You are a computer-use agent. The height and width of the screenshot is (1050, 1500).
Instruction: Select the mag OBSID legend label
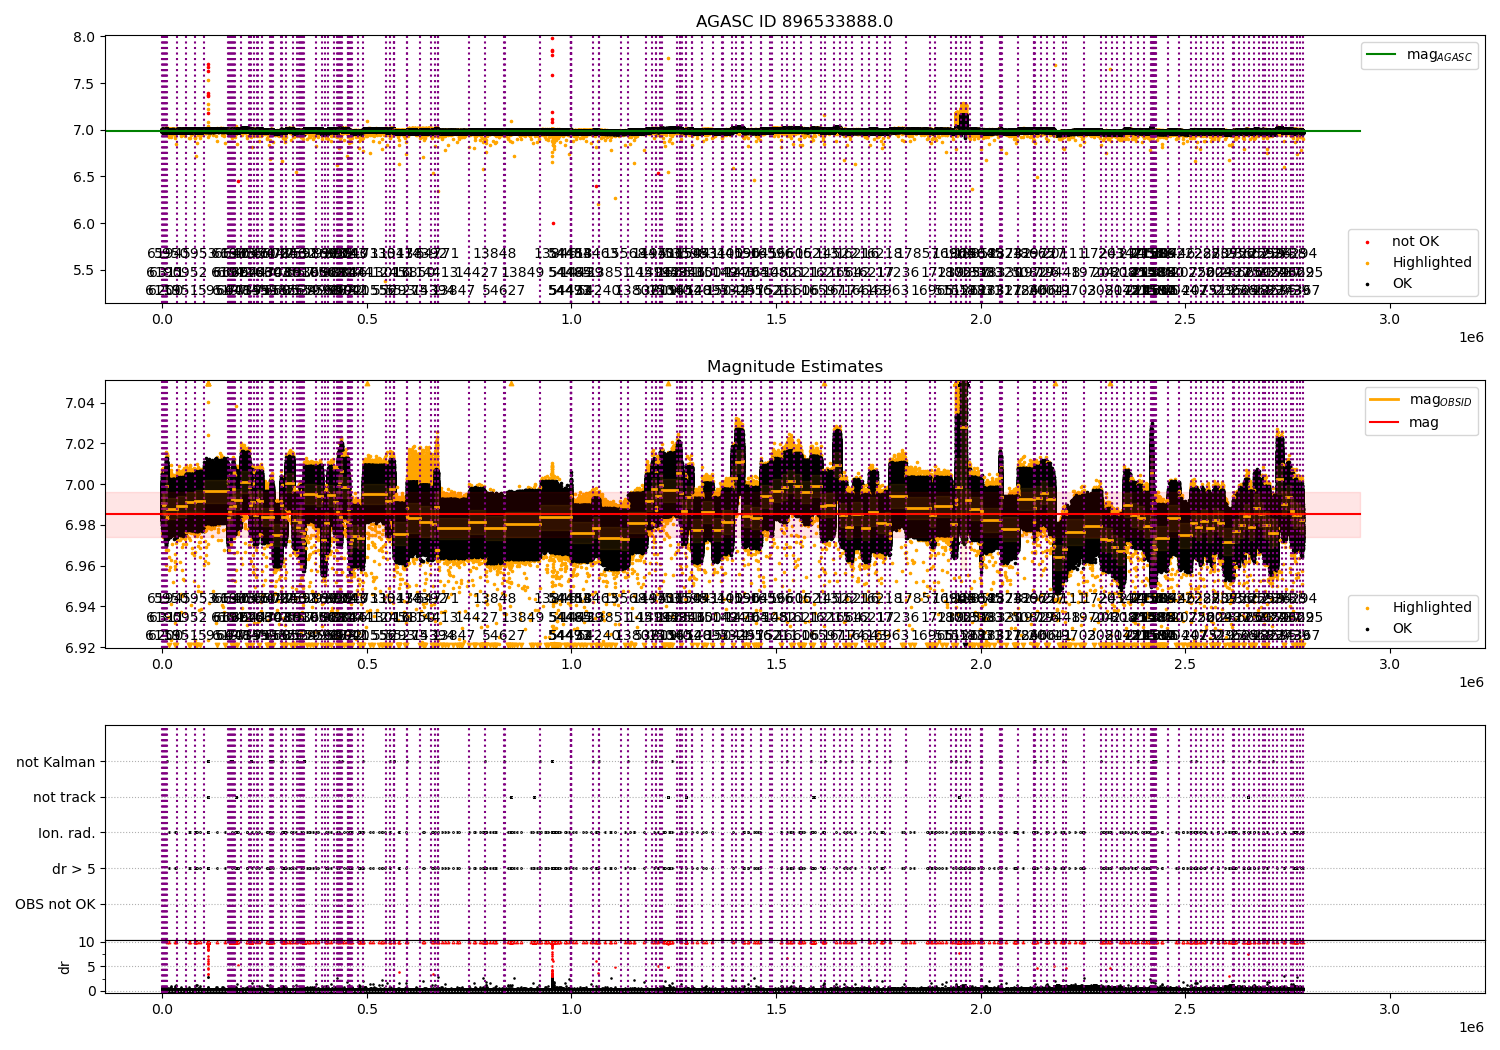tap(1440, 400)
